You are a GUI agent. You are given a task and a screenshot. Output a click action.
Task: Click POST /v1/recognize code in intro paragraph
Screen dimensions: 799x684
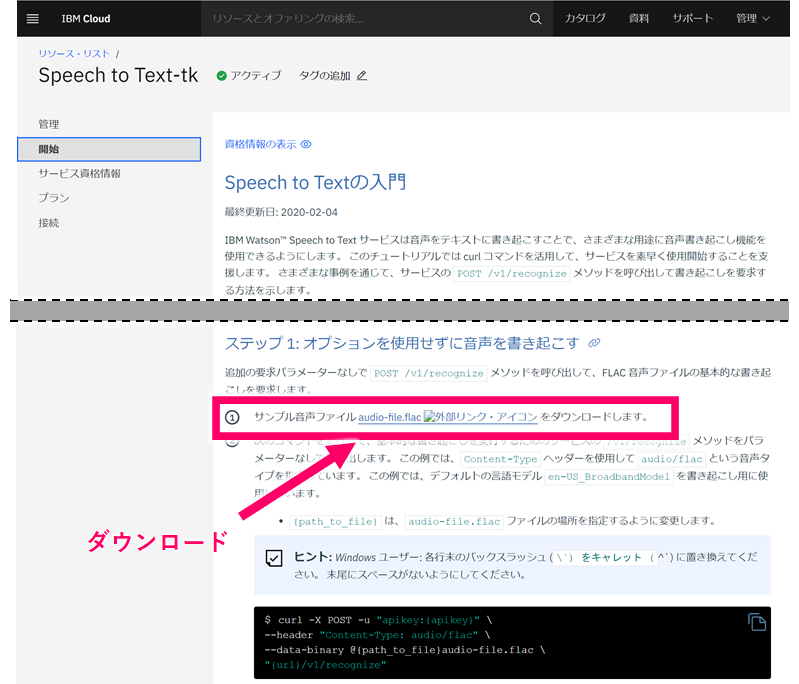pos(512,274)
